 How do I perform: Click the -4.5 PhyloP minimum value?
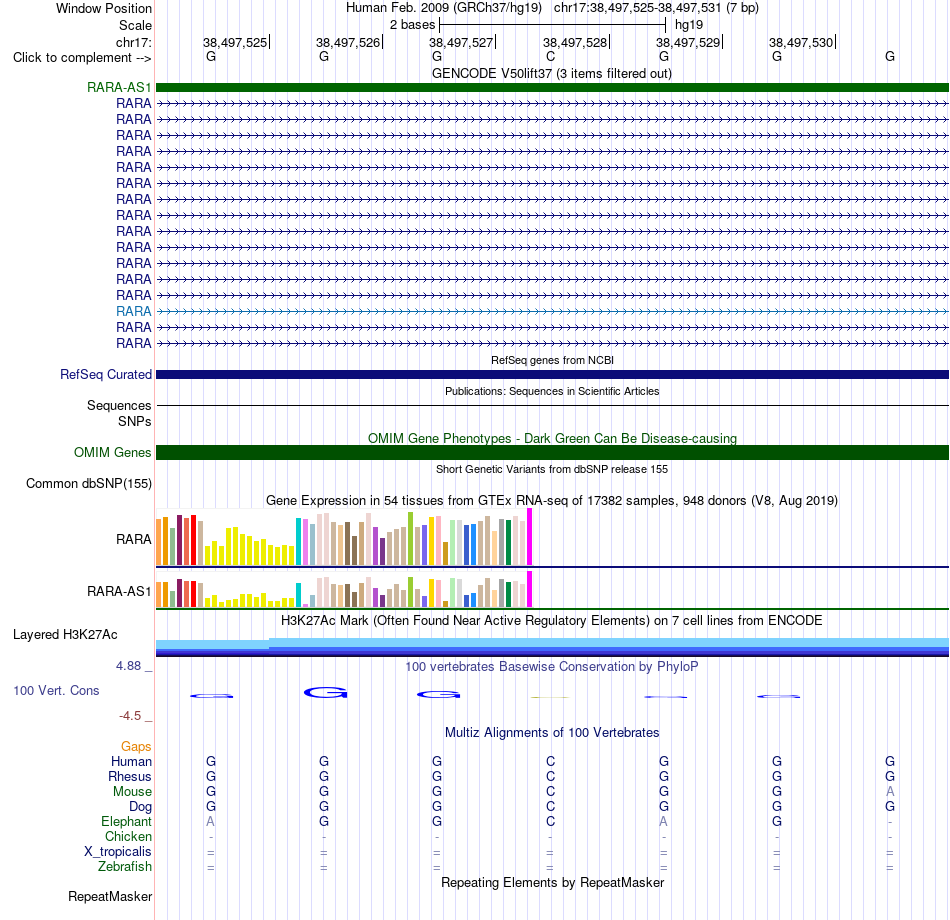click(130, 716)
